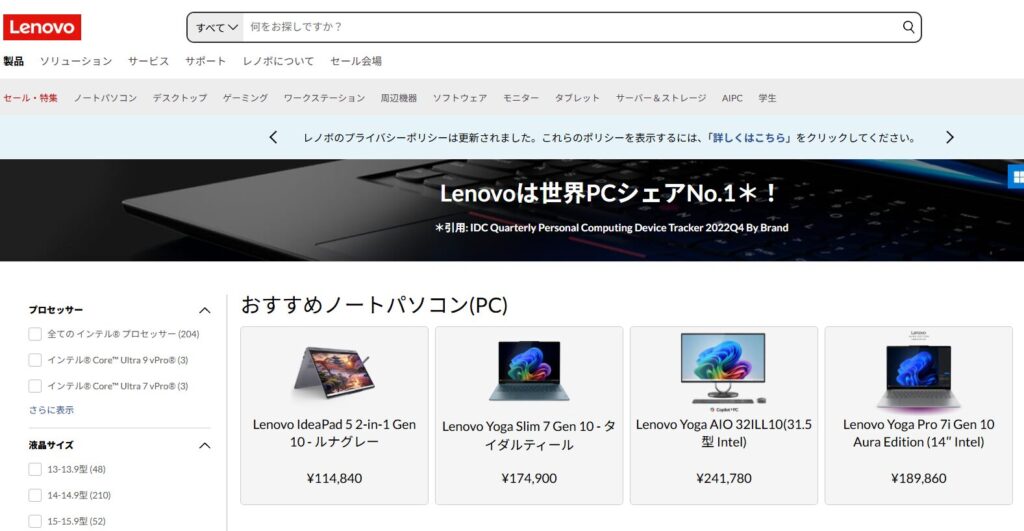The height and width of the screenshot is (531, 1024).
Task: Collapse the プロセッサー filter section
Action: click(x=204, y=310)
